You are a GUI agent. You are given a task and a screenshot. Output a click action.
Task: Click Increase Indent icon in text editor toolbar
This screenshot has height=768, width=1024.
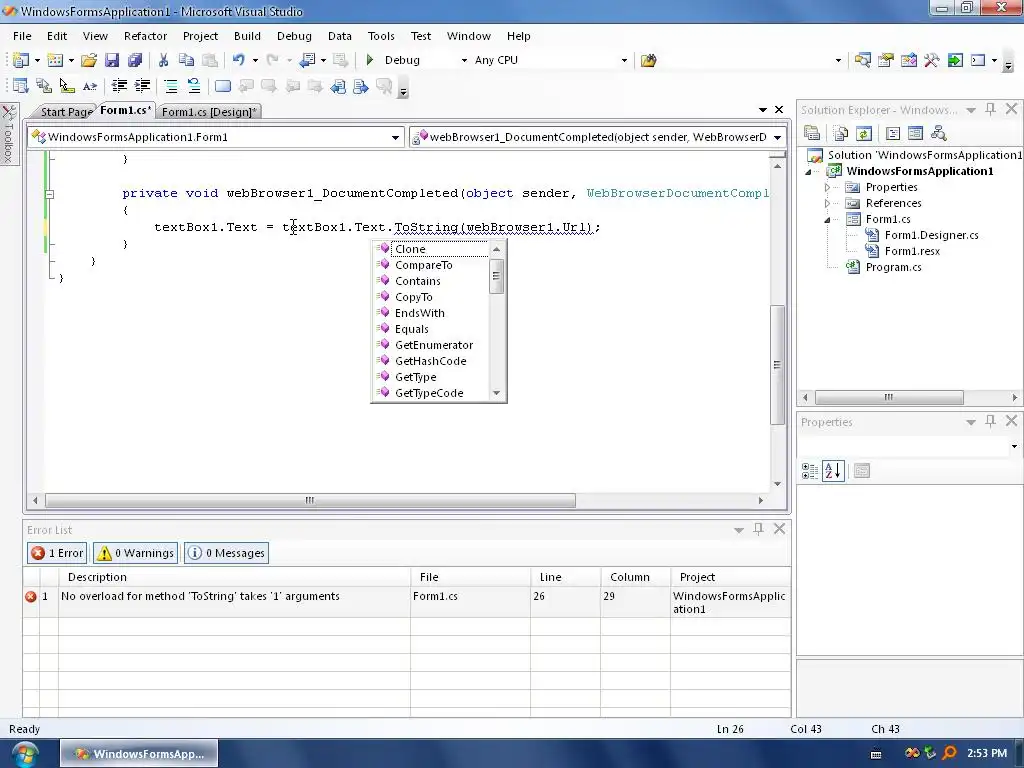tap(142, 86)
